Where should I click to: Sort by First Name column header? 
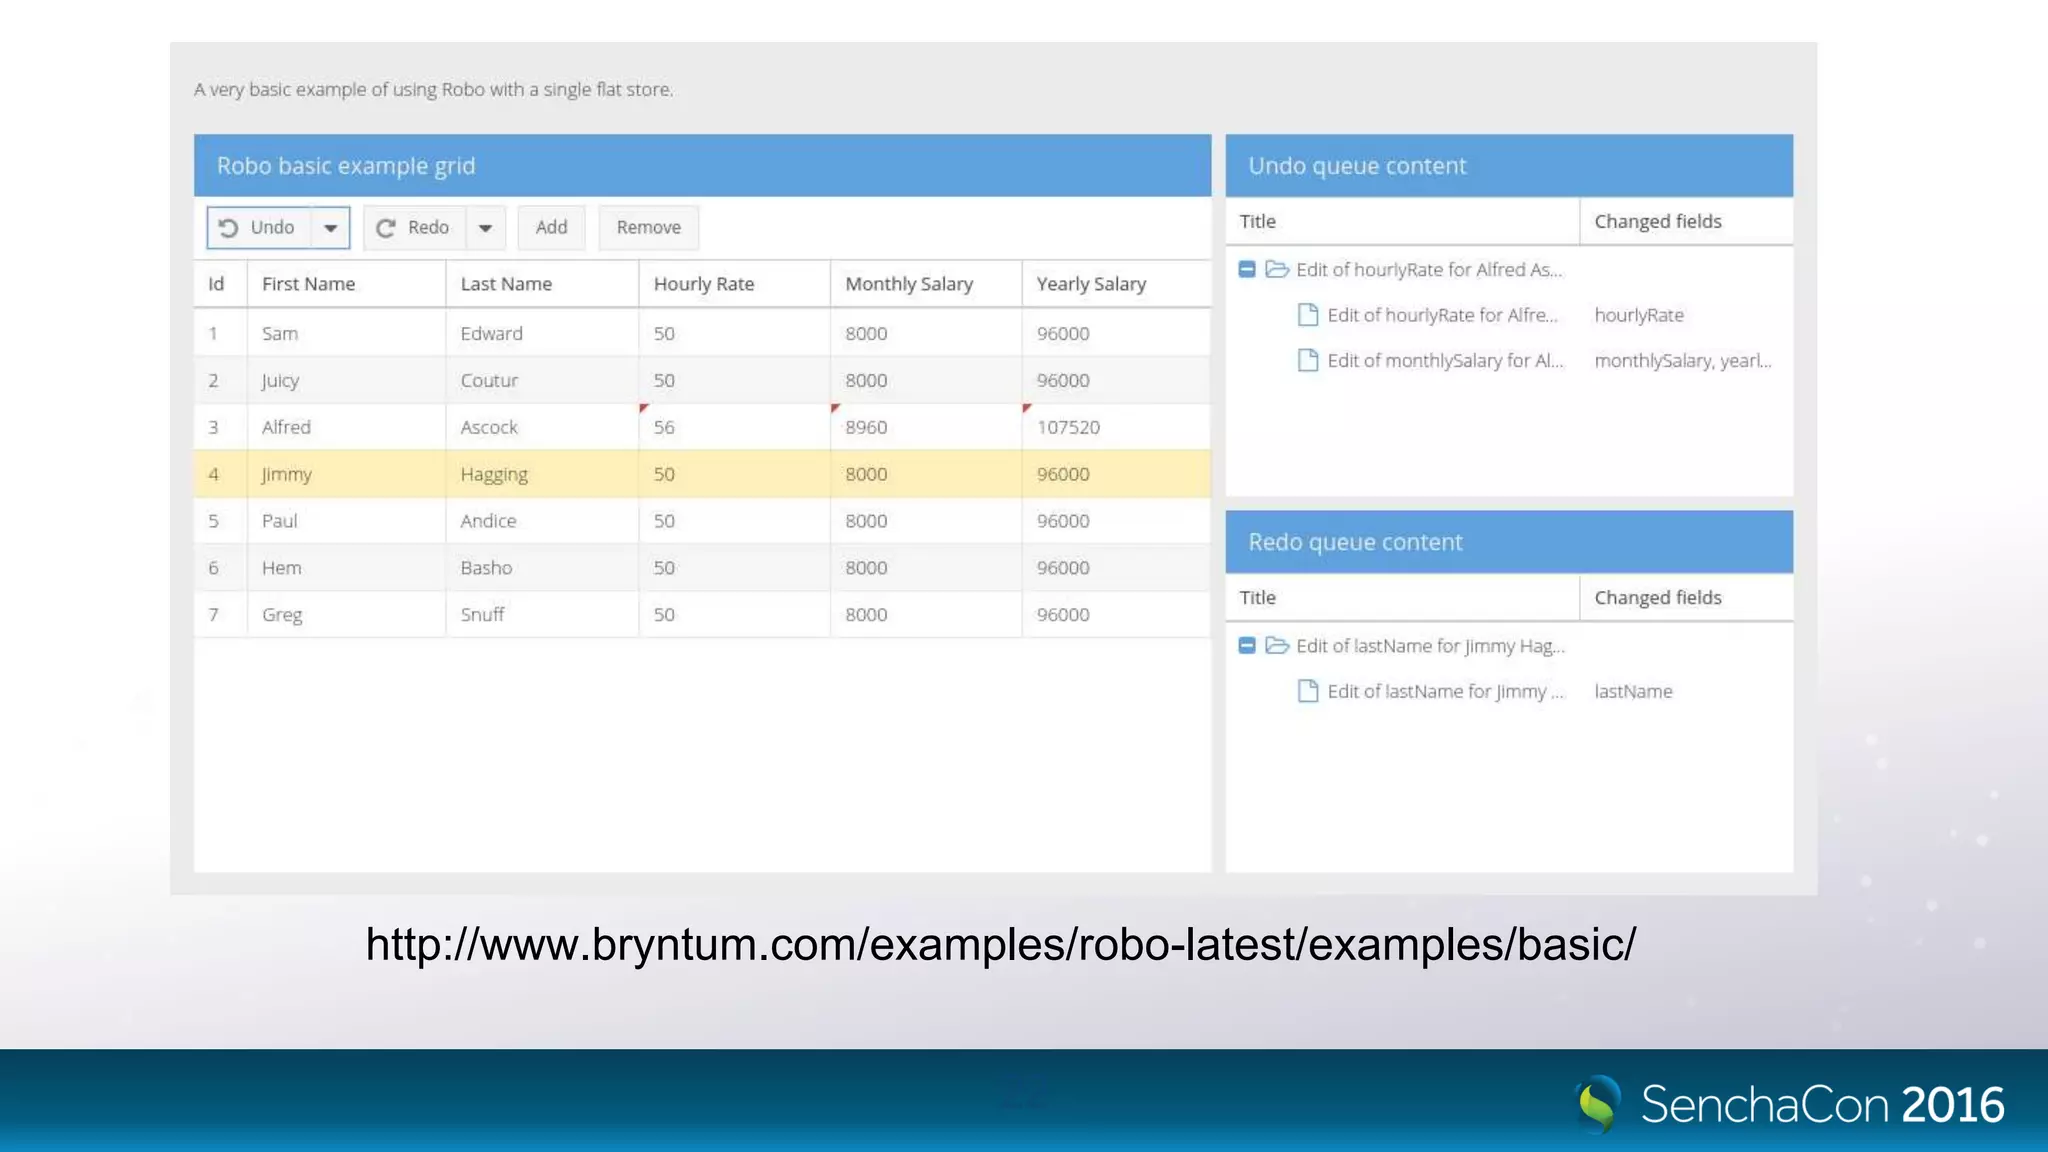pos(346,284)
